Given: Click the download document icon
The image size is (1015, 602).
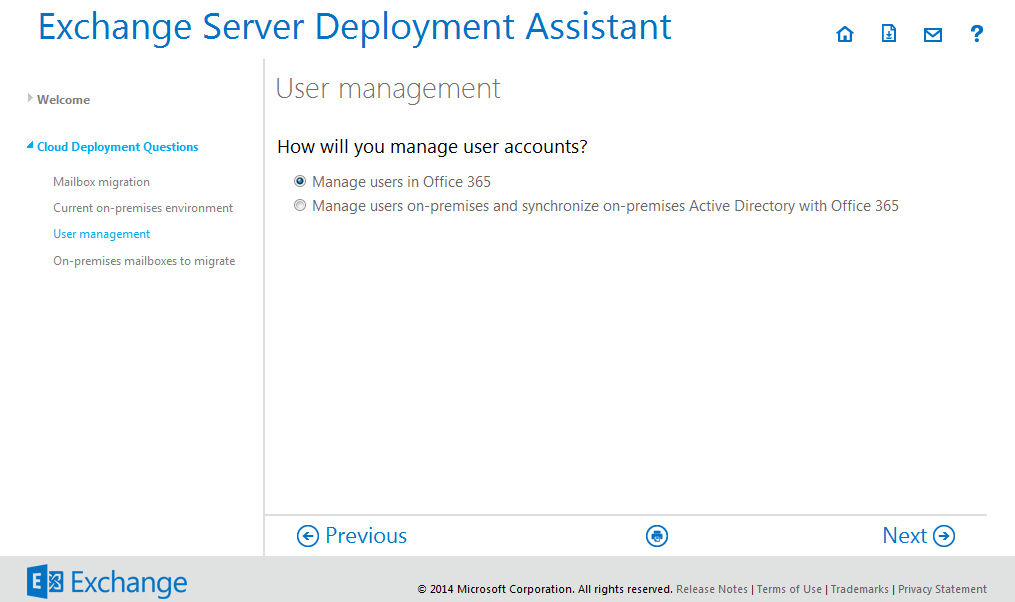Looking at the screenshot, I should coord(888,35).
